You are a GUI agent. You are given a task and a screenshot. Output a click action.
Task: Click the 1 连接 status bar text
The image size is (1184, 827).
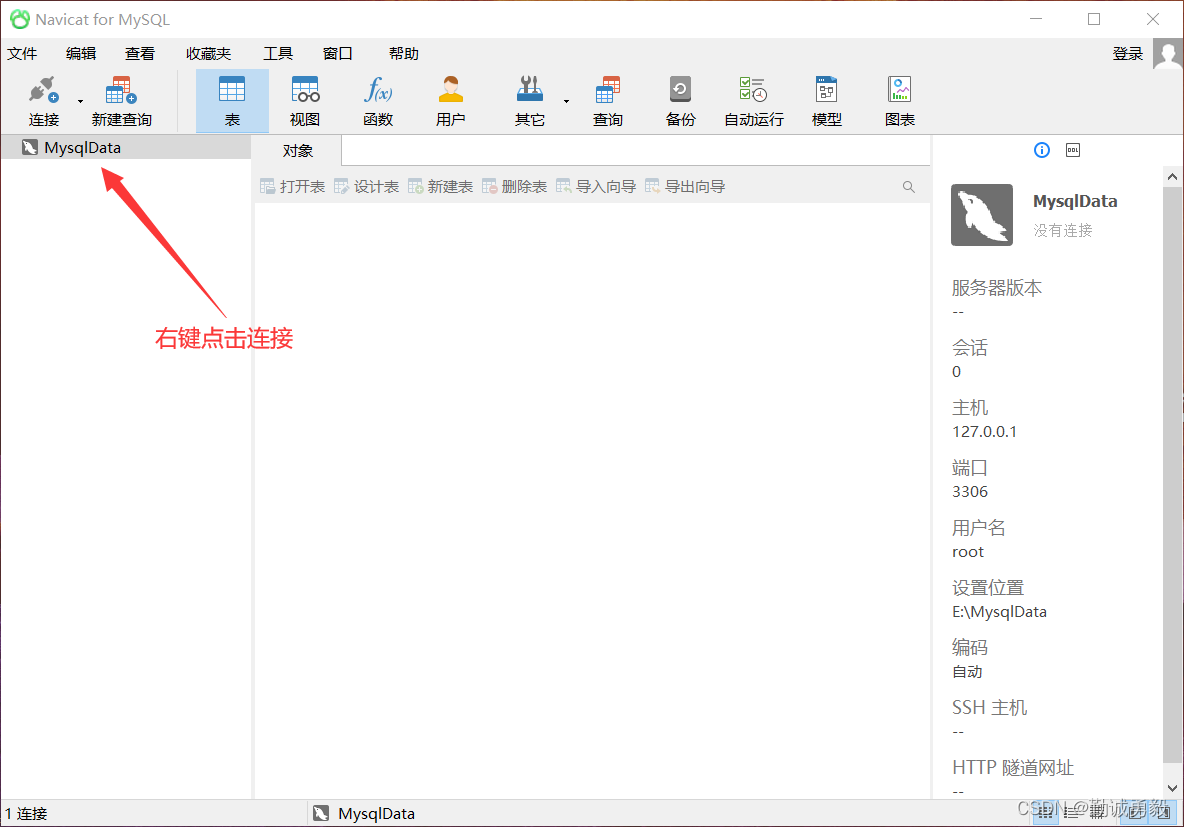point(26,813)
